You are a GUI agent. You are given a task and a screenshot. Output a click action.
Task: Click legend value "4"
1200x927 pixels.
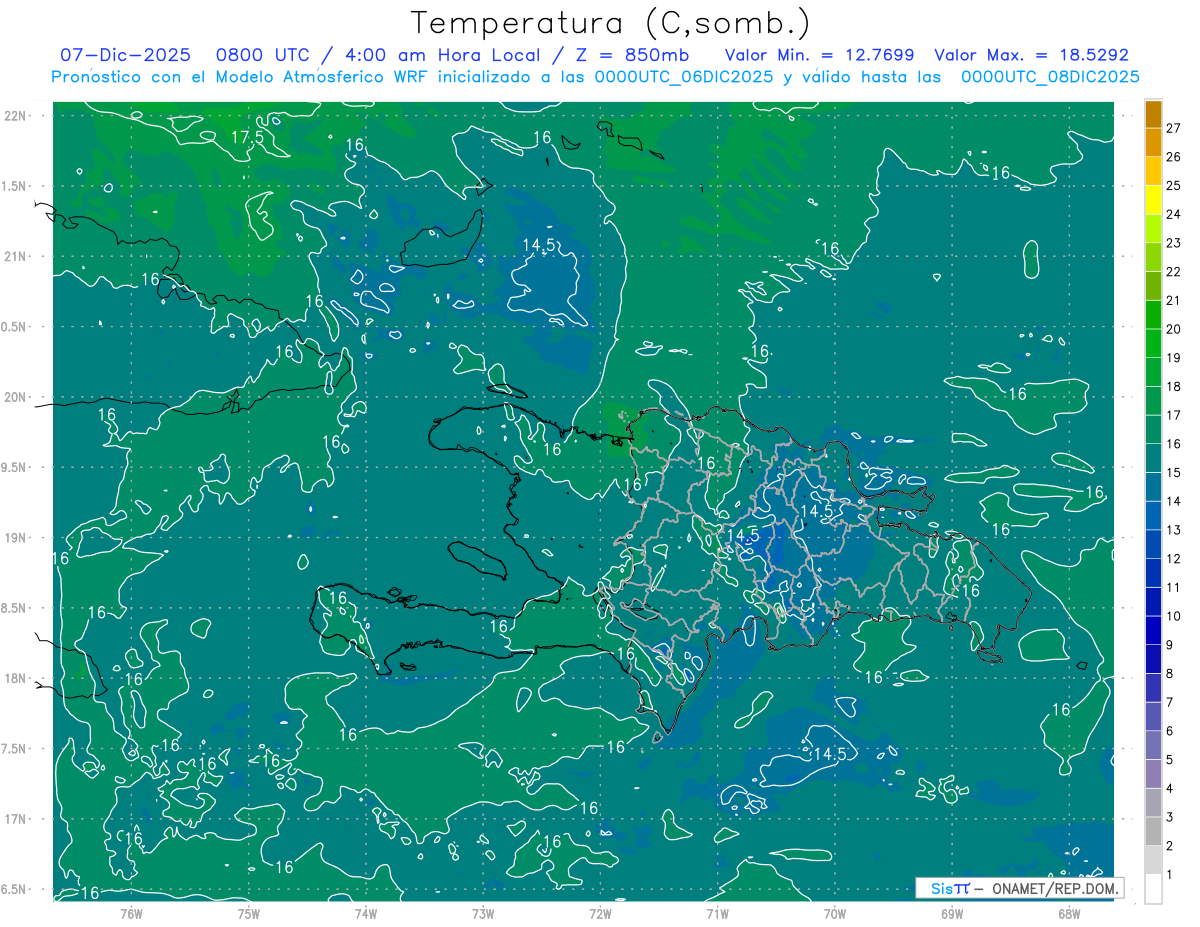[x=1169, y=789]
